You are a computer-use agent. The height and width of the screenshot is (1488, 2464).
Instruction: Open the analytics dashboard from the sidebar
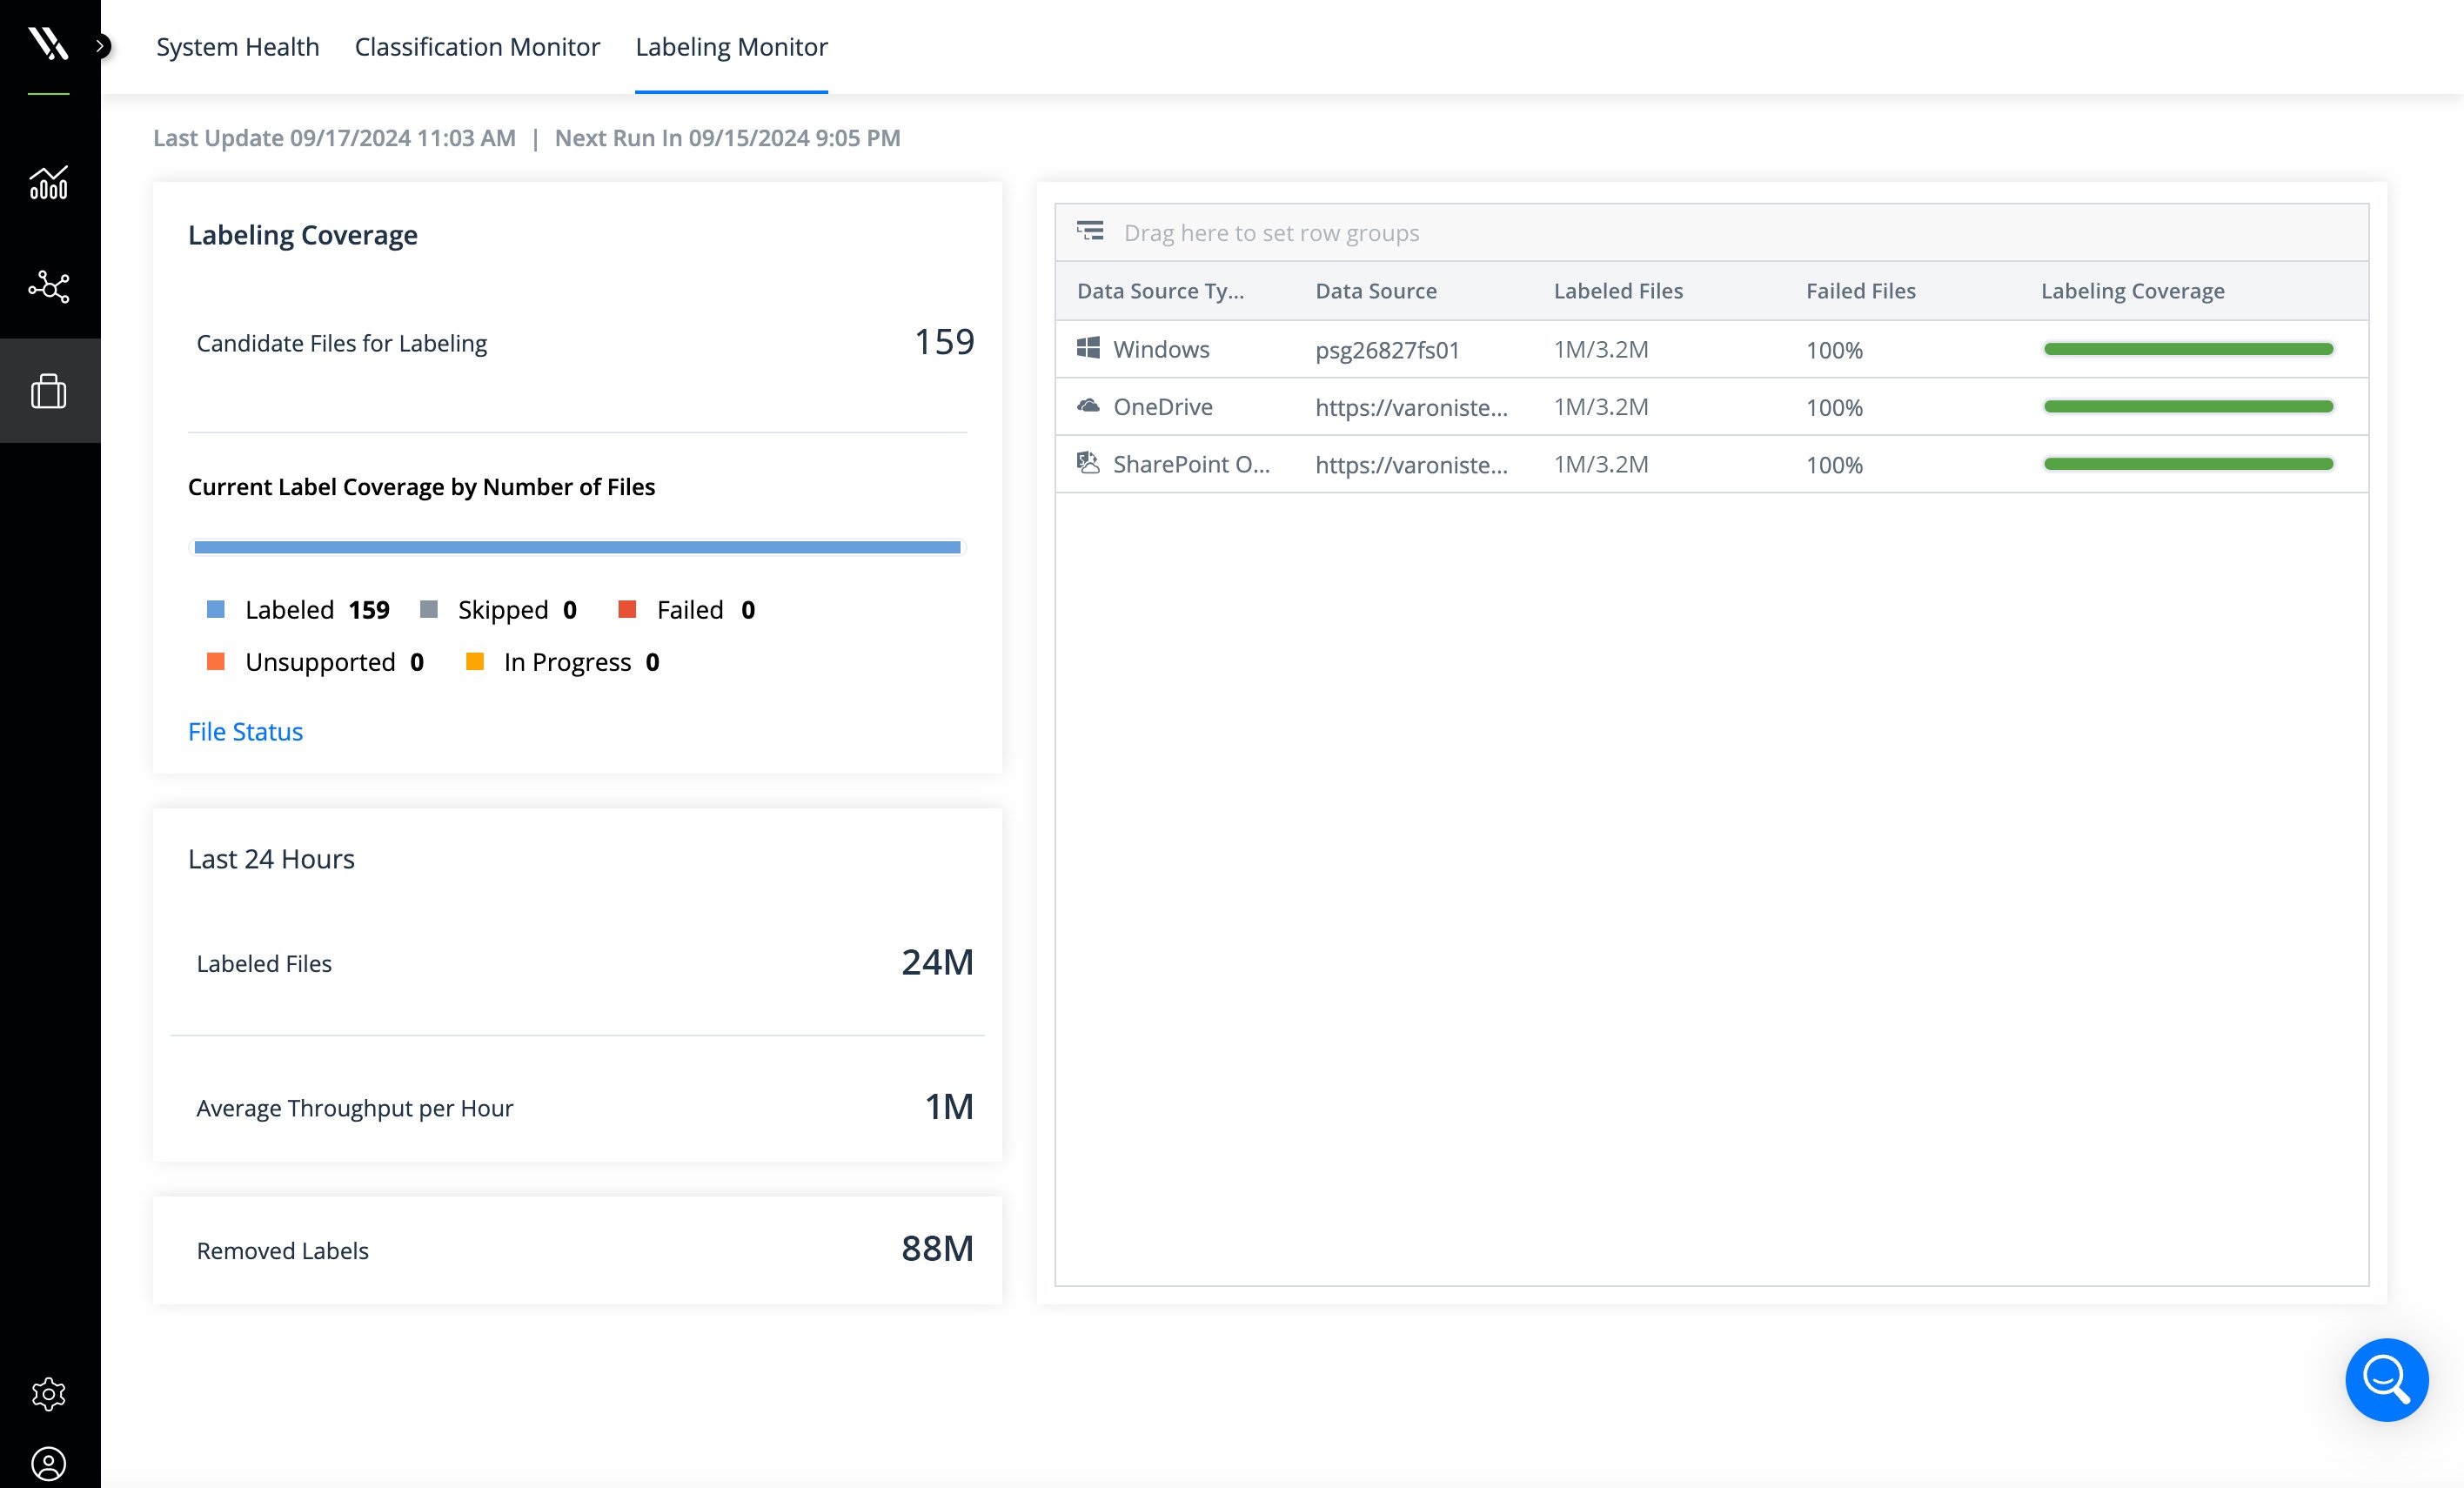tap(49, 184)
